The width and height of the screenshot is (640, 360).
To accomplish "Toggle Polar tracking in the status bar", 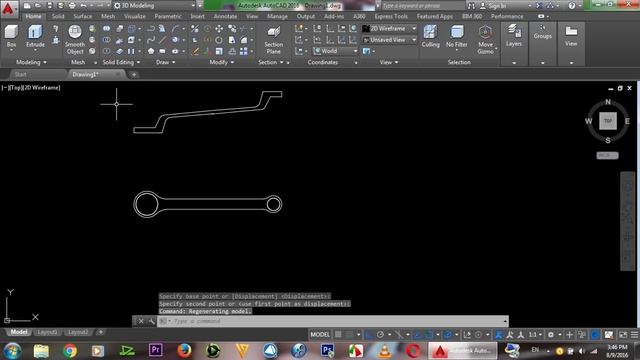I will tap(380, 335).
